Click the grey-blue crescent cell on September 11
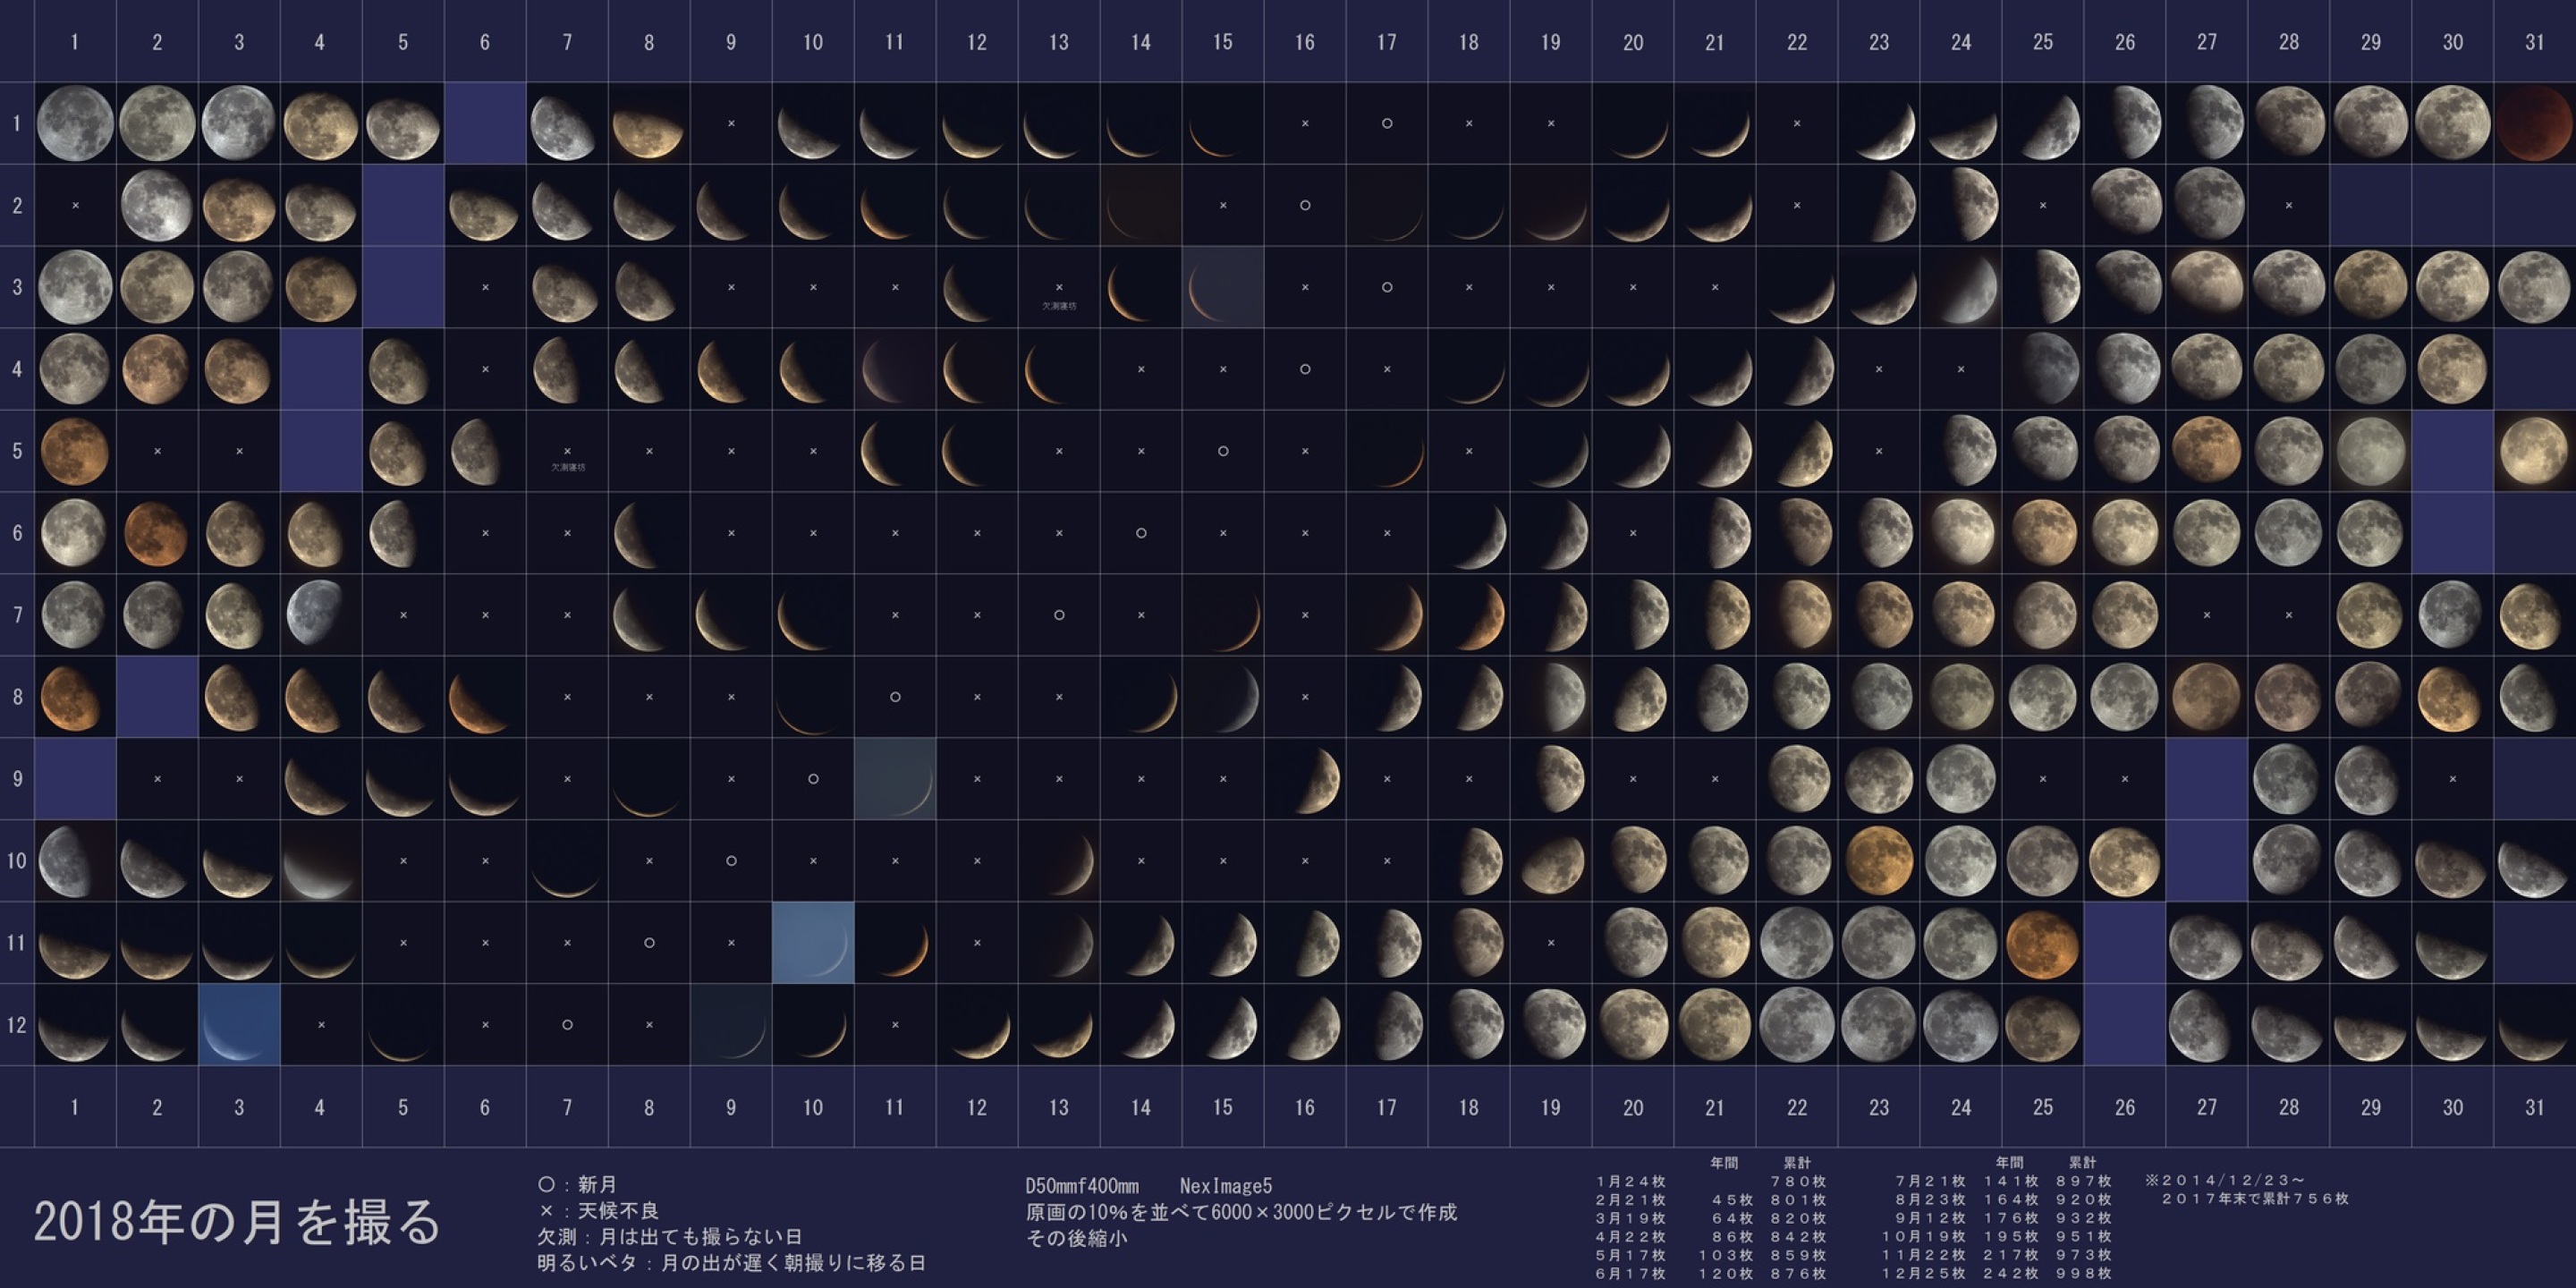 pyautogui.click(x=895, y=779)
